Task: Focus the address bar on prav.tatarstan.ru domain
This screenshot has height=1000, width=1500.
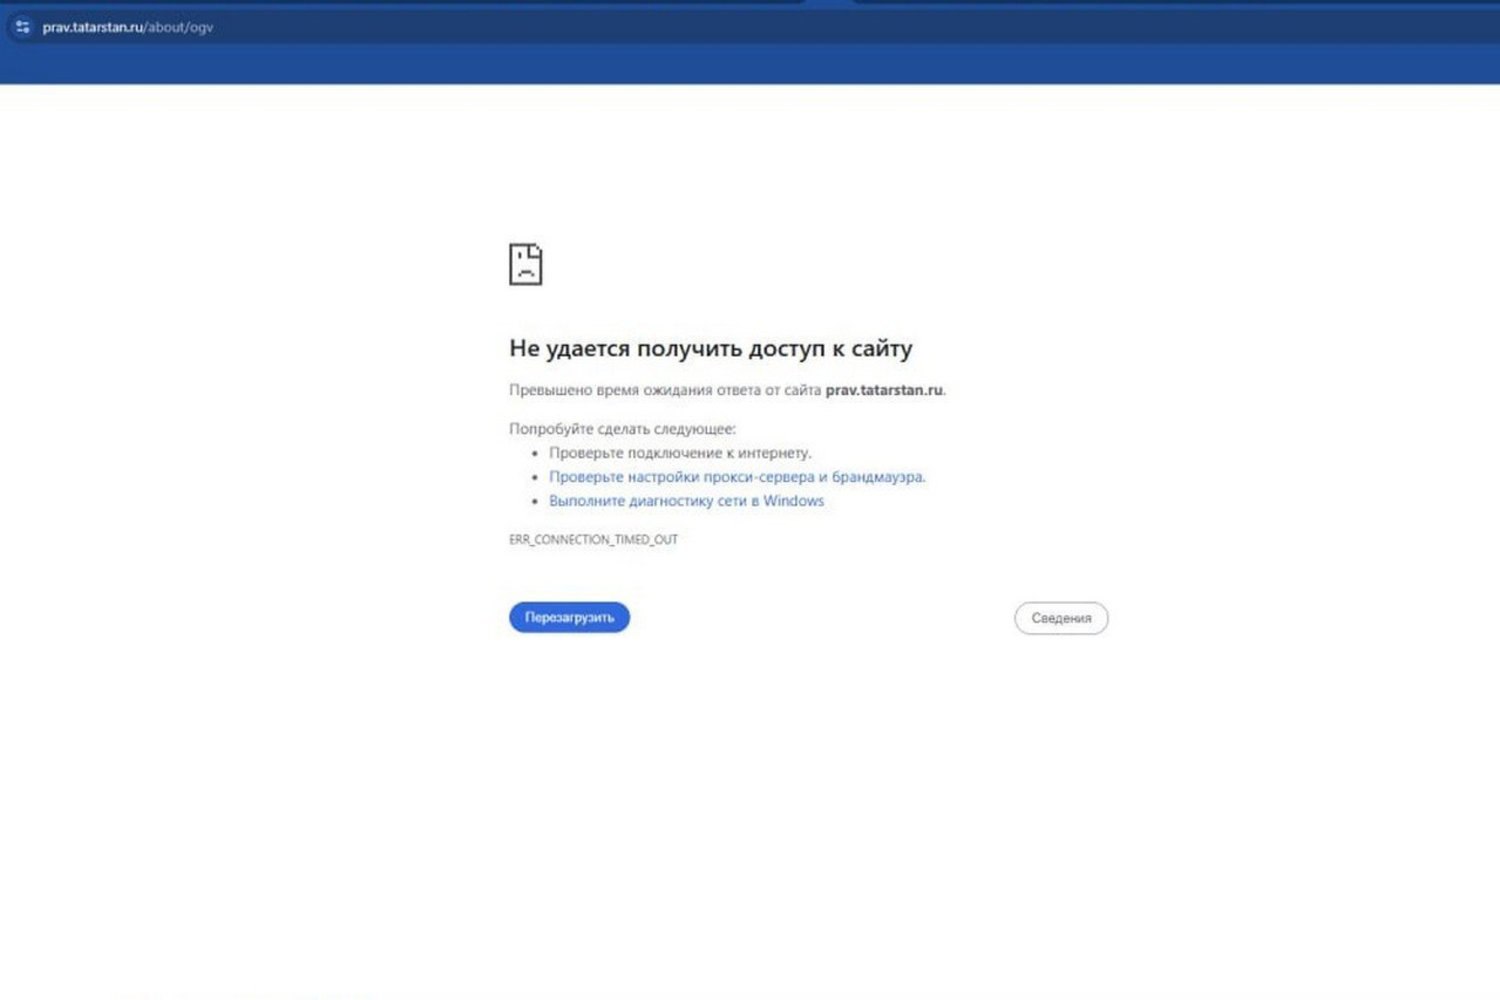Action: point(93,27)
